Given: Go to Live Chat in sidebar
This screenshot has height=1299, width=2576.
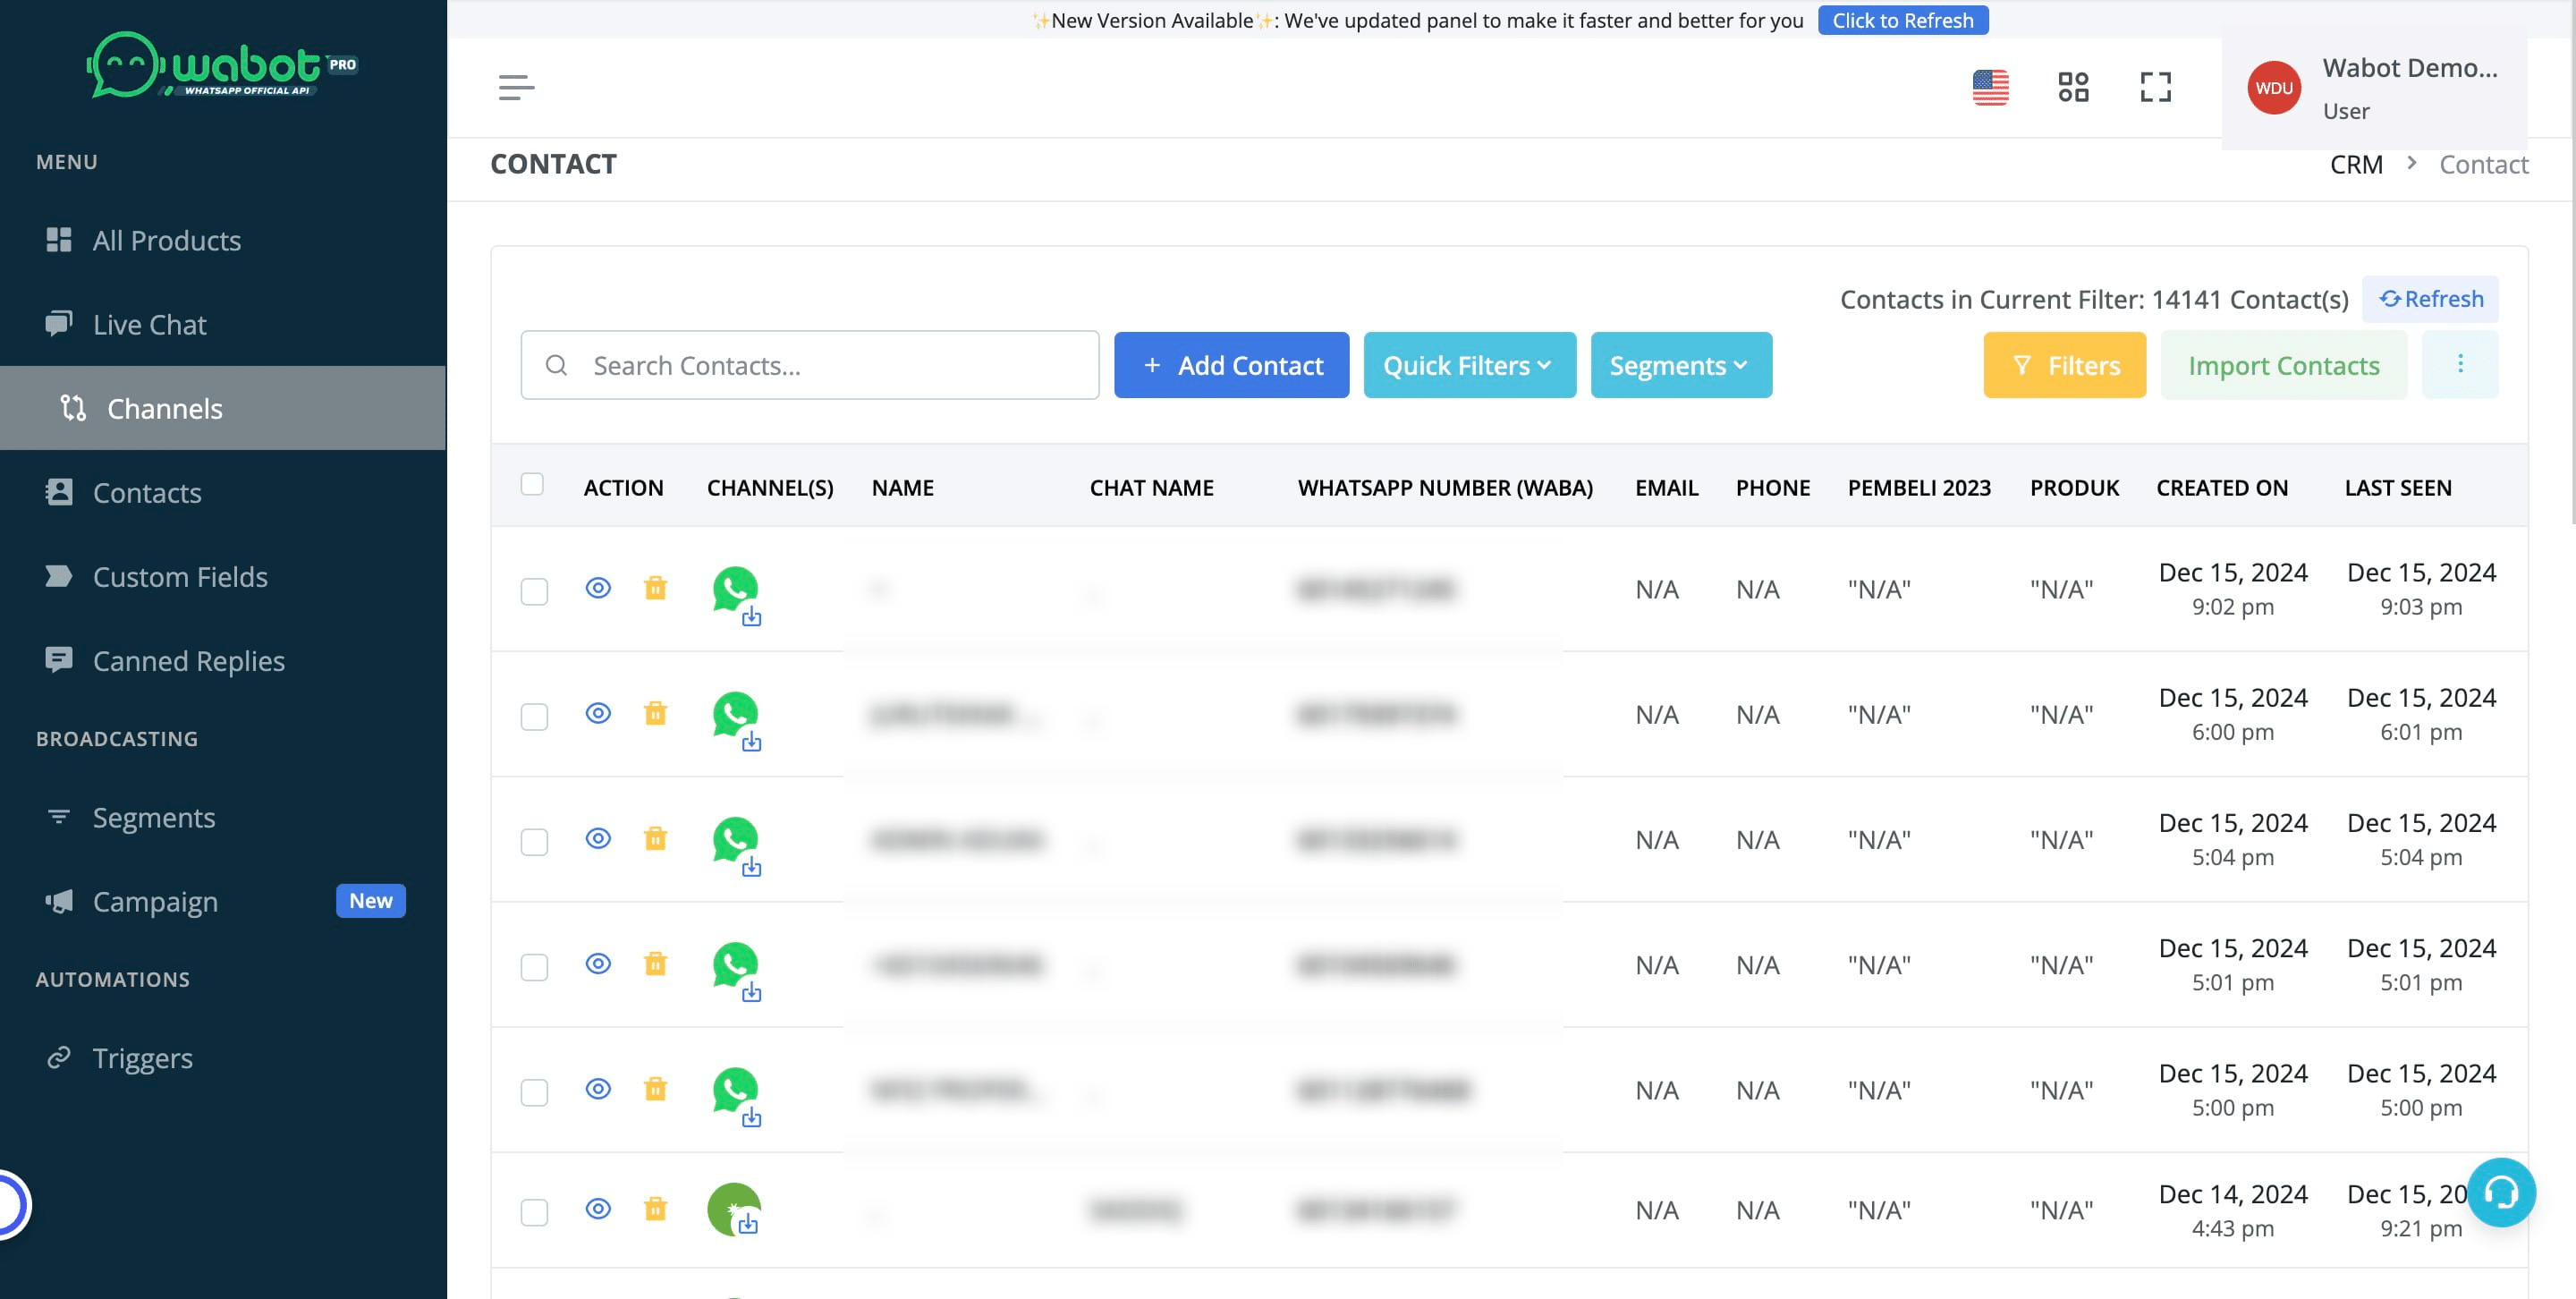Looking at the screenshot, I should click(149, 324).
